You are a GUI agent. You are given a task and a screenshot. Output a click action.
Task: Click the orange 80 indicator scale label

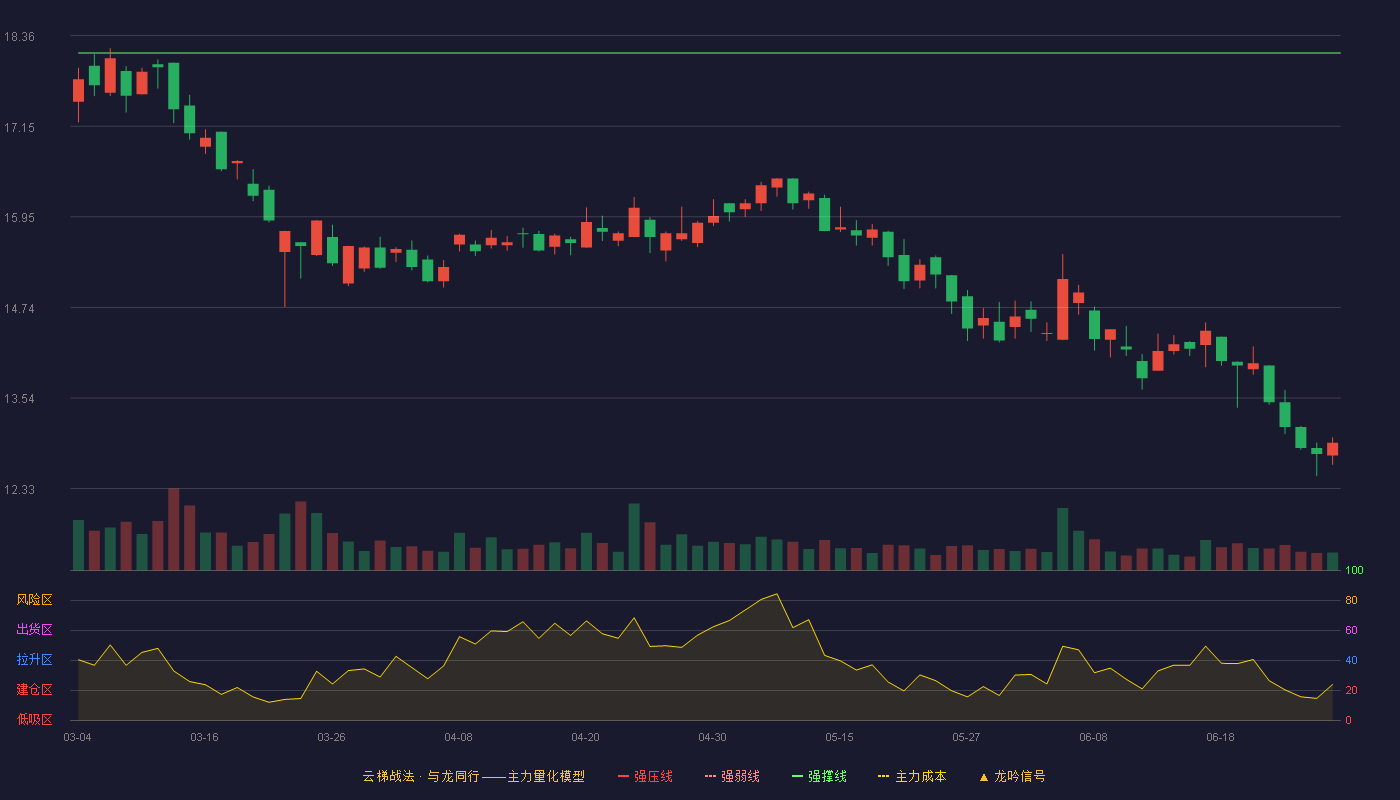click(1351, 600)
